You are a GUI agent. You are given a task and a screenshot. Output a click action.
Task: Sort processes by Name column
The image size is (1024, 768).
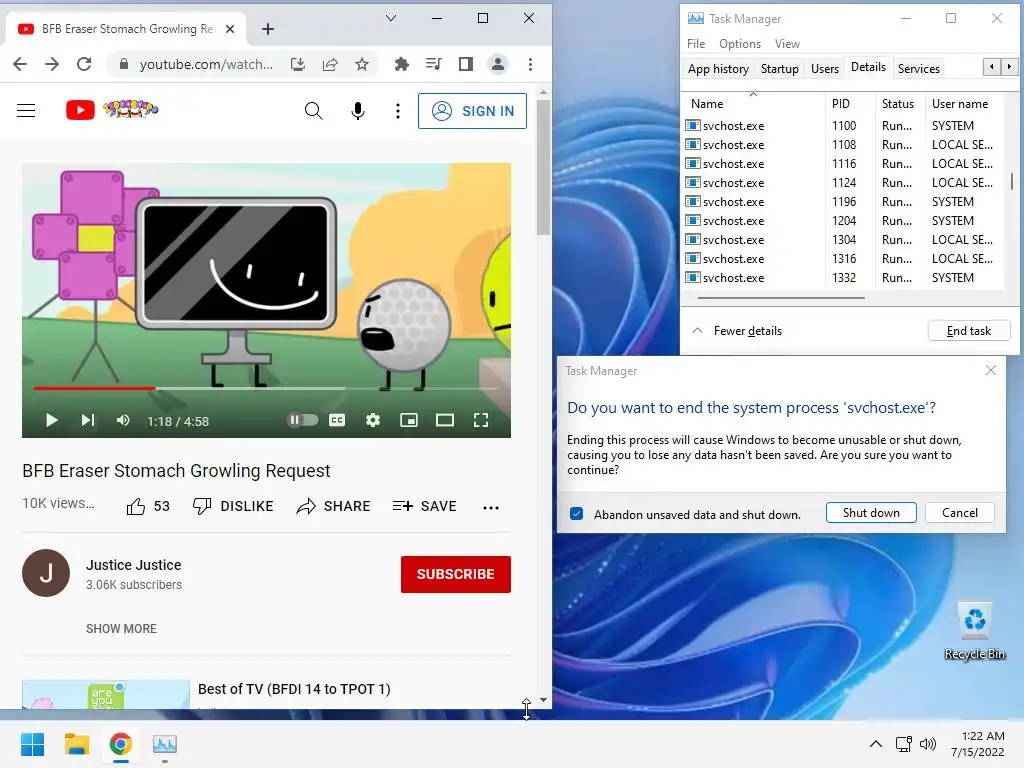[x=754, y=104]
